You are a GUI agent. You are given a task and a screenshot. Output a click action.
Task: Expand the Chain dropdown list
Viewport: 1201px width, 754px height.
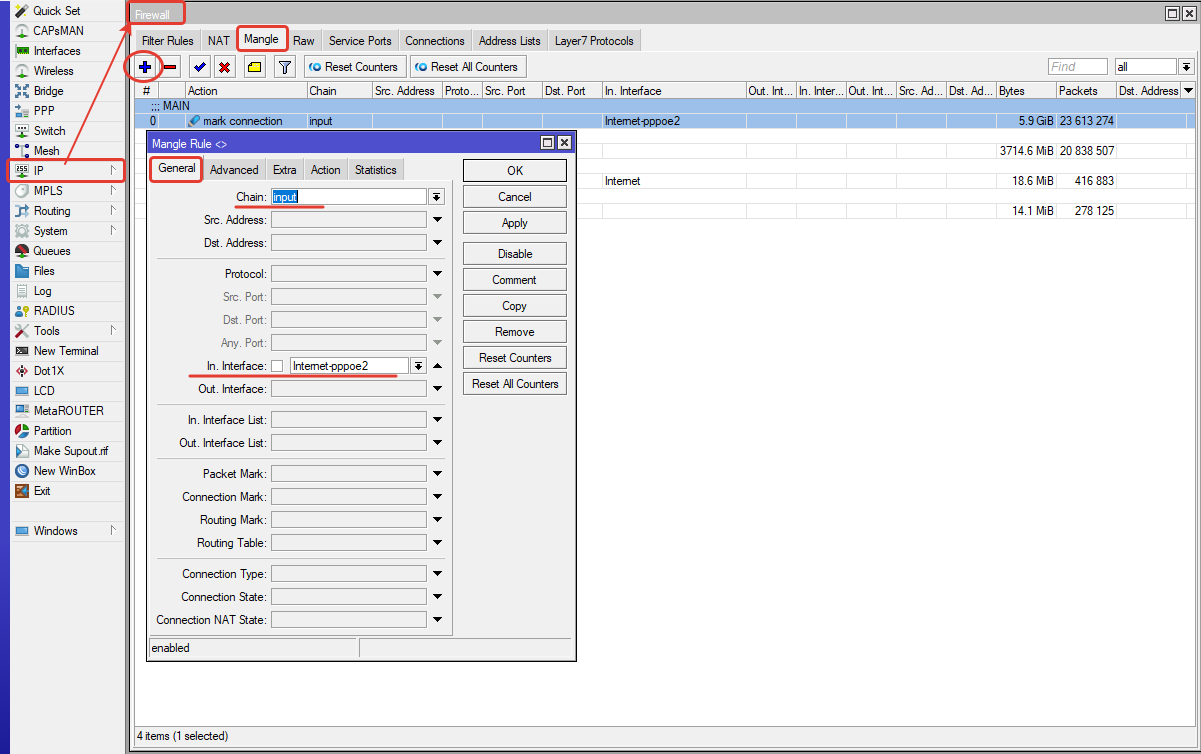click(x=437, y=197)
